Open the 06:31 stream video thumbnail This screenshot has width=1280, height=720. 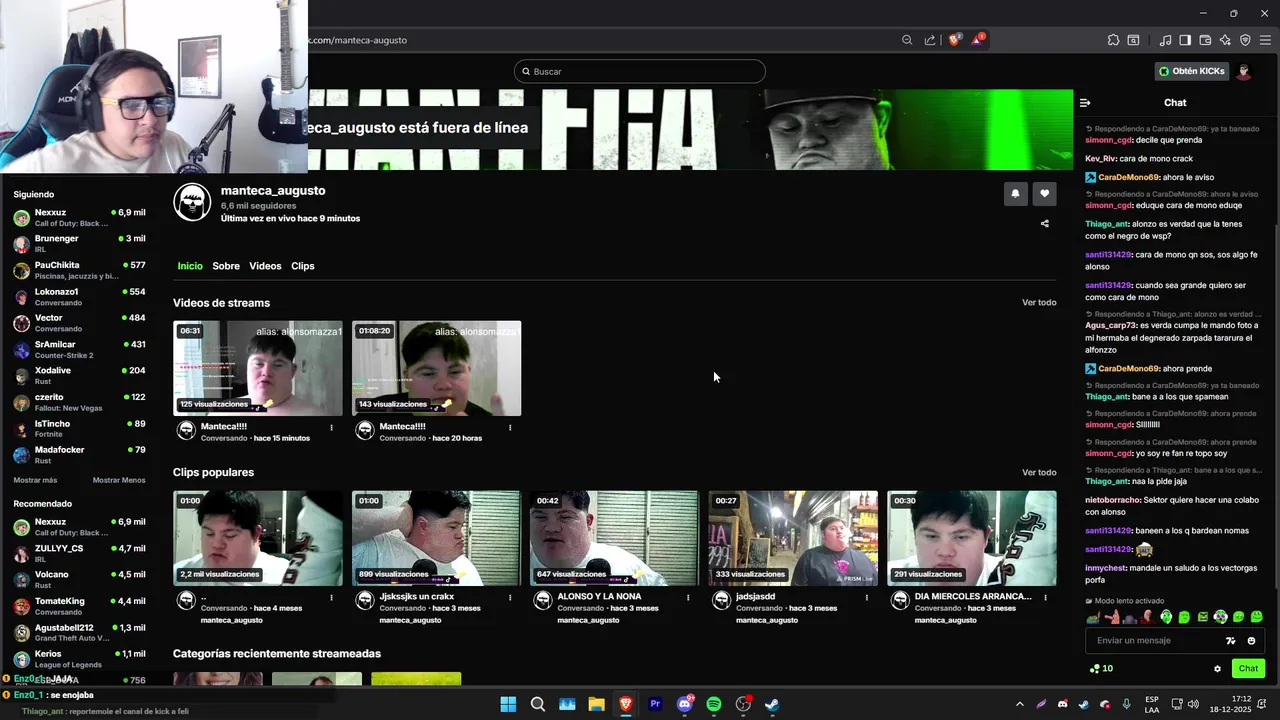(x=258, y=368)
